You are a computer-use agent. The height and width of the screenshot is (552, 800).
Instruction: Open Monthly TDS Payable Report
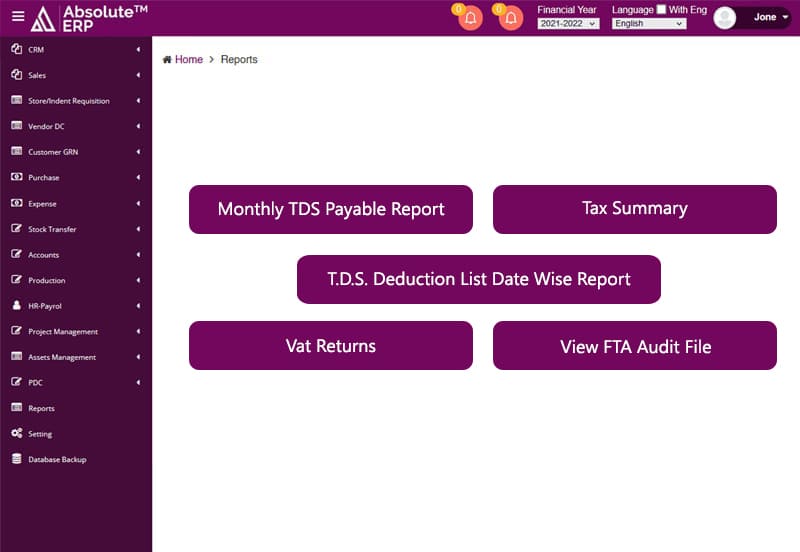coord(331,209)
